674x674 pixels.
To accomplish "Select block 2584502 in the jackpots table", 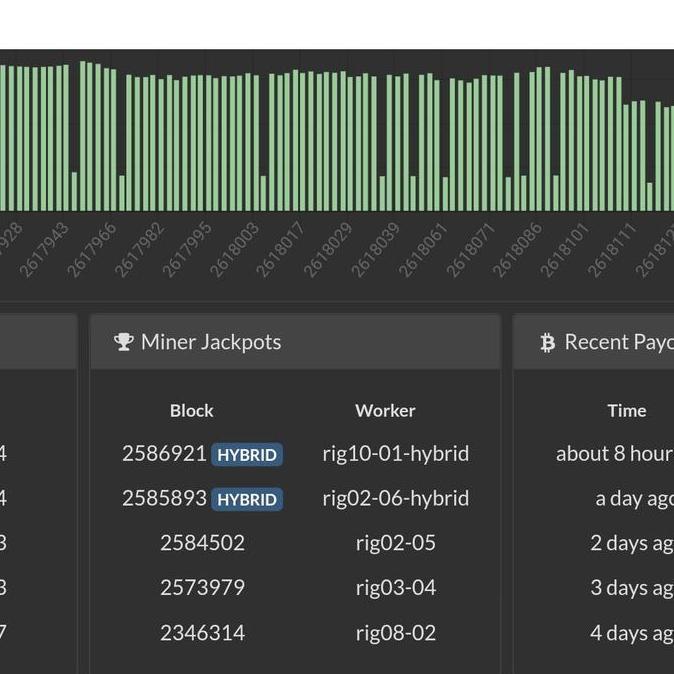I will [x=202, y=543].
